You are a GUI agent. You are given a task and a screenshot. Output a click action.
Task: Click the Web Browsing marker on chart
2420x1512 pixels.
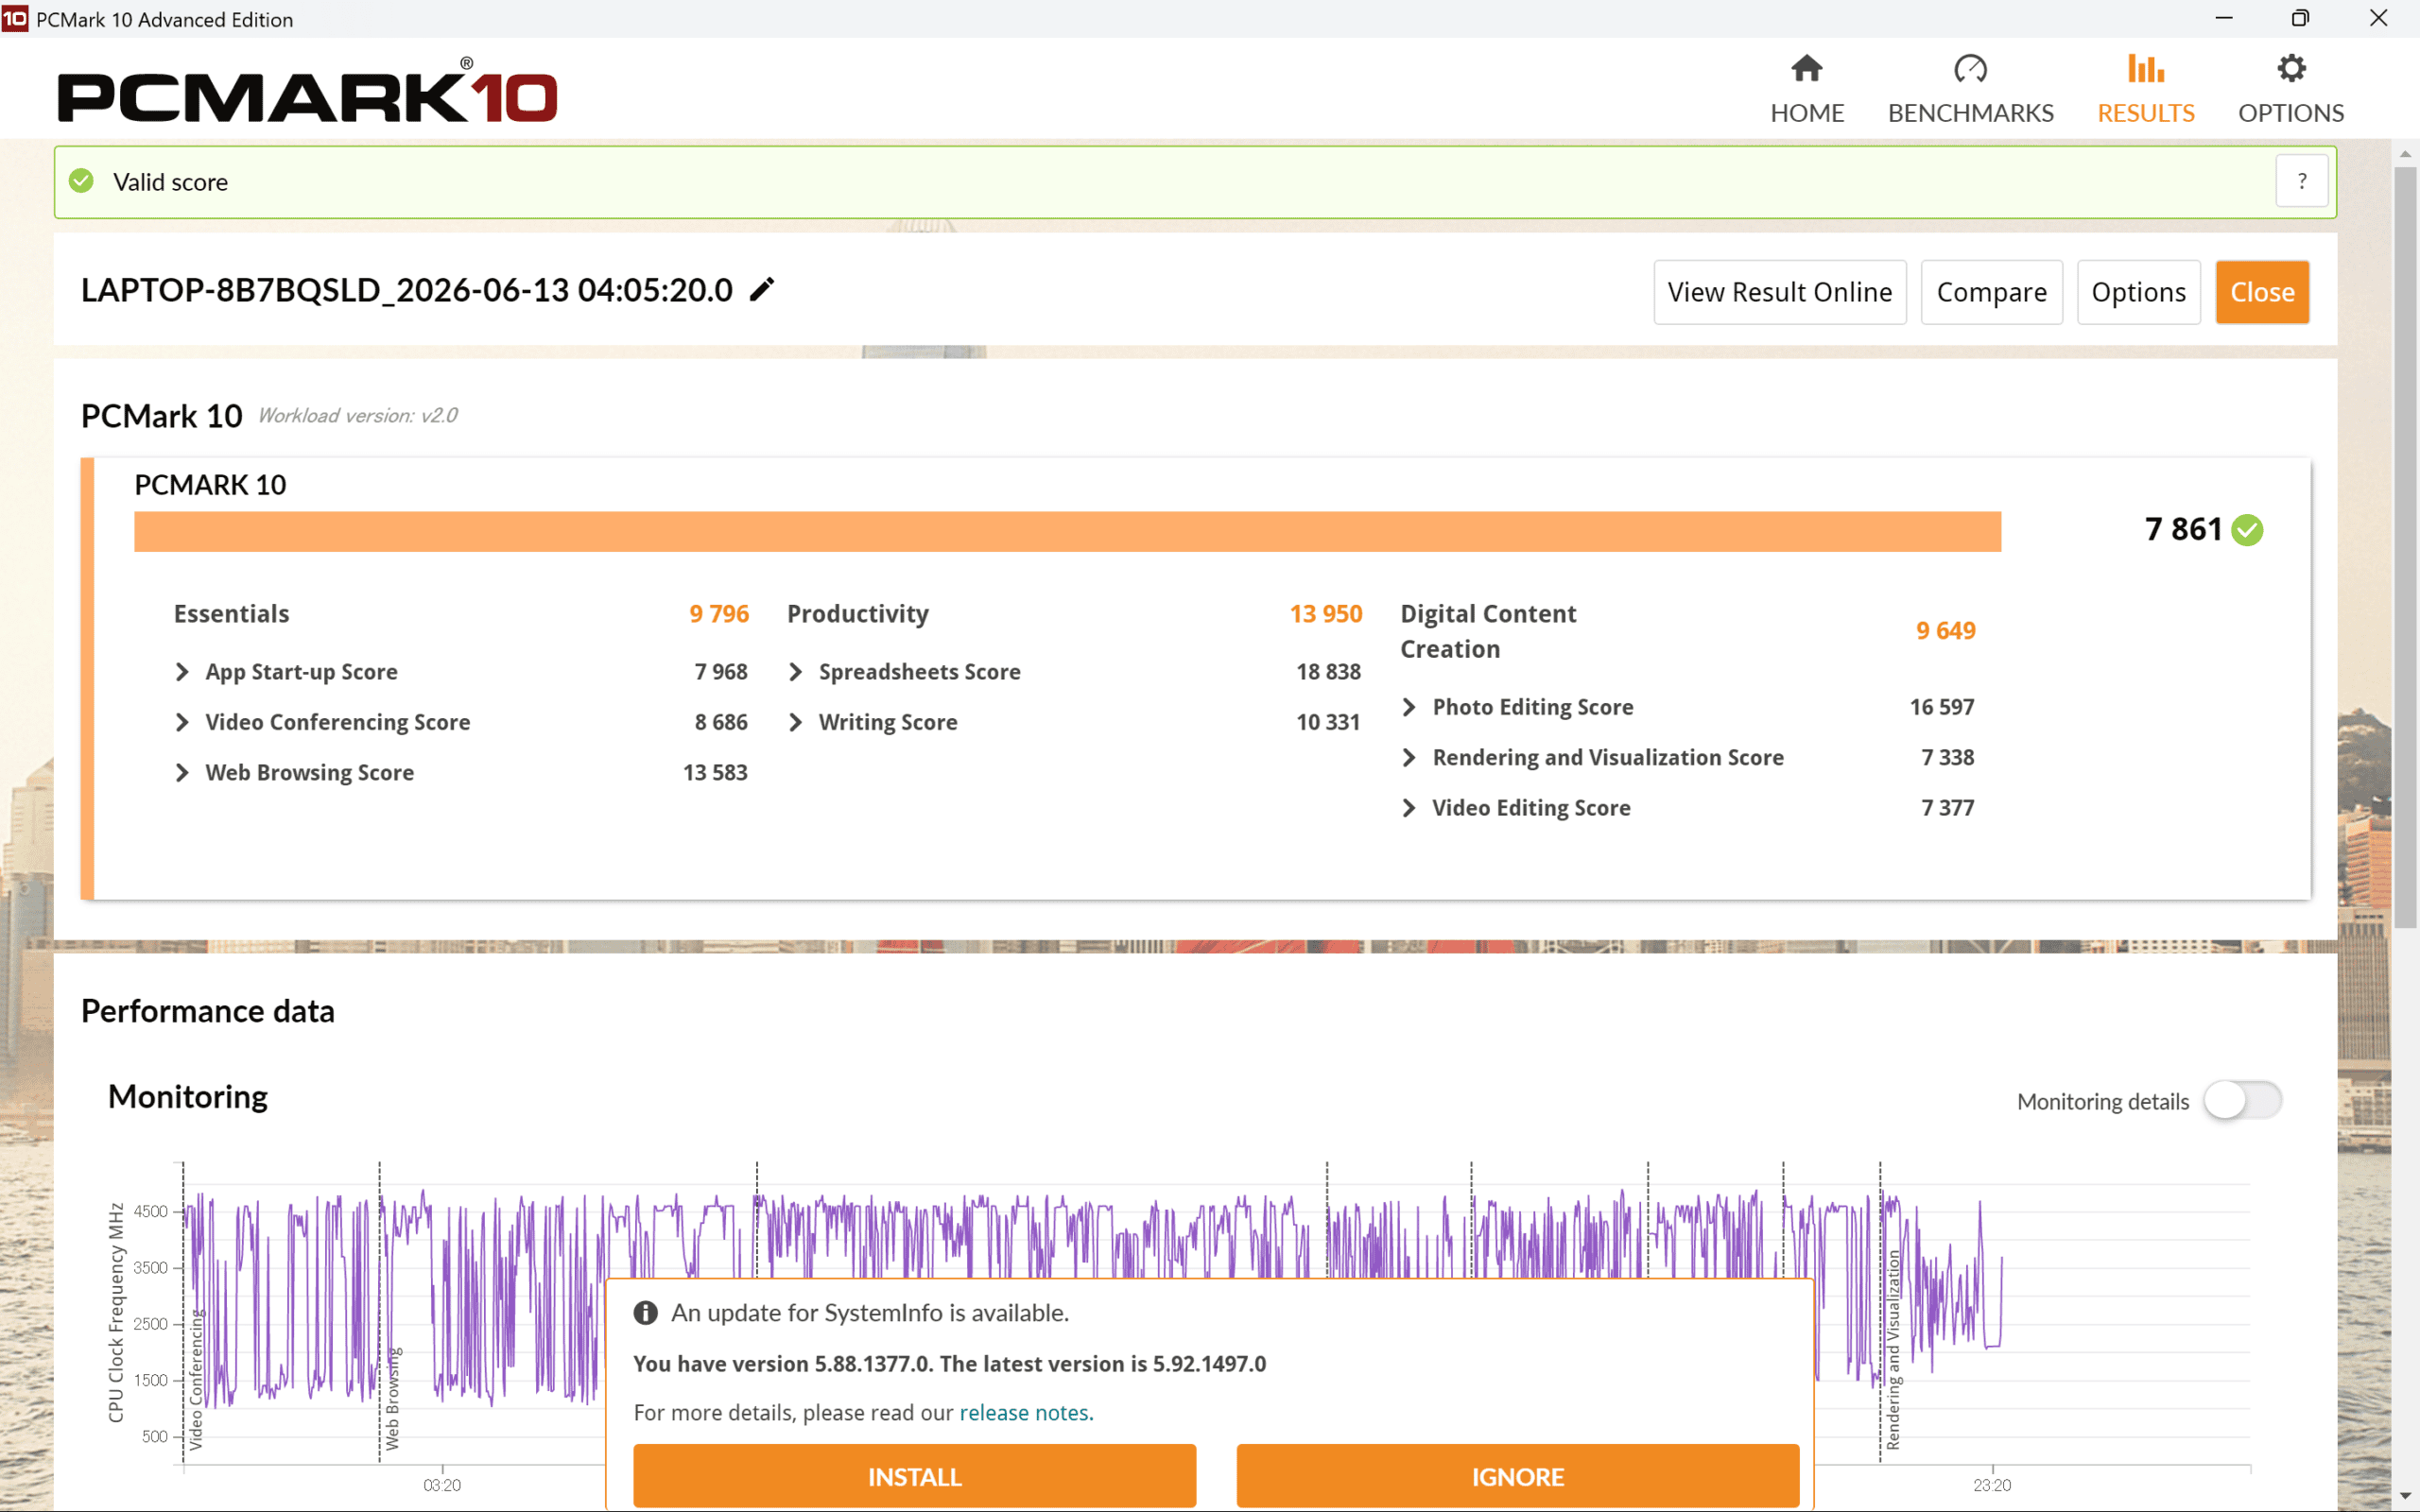pyautogui.click(x=393, y=1398)
